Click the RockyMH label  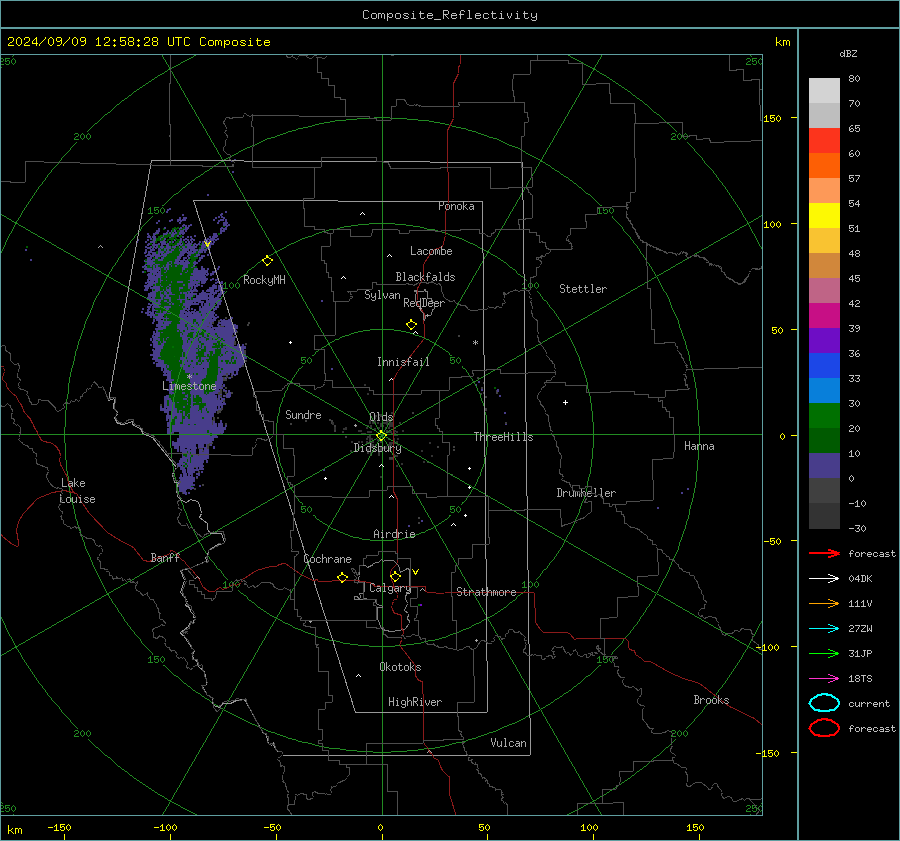pyautogui.click(x=264, y=280)
